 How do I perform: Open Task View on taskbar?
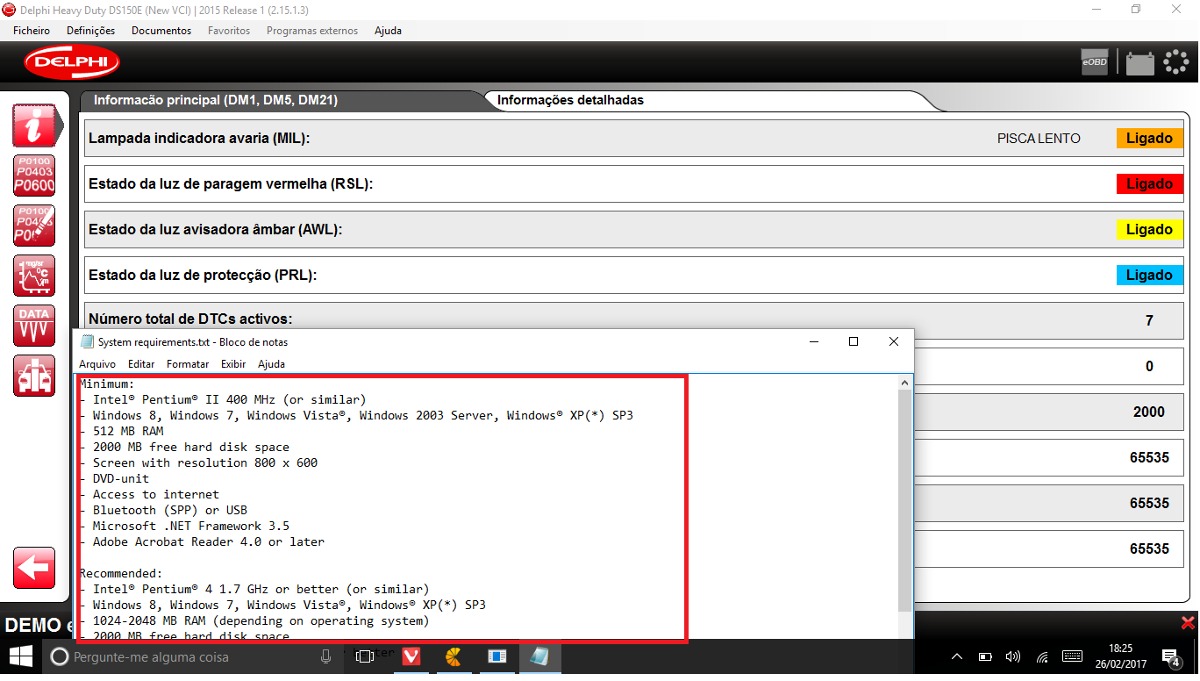pyautogui.click(x=365, y=657)
